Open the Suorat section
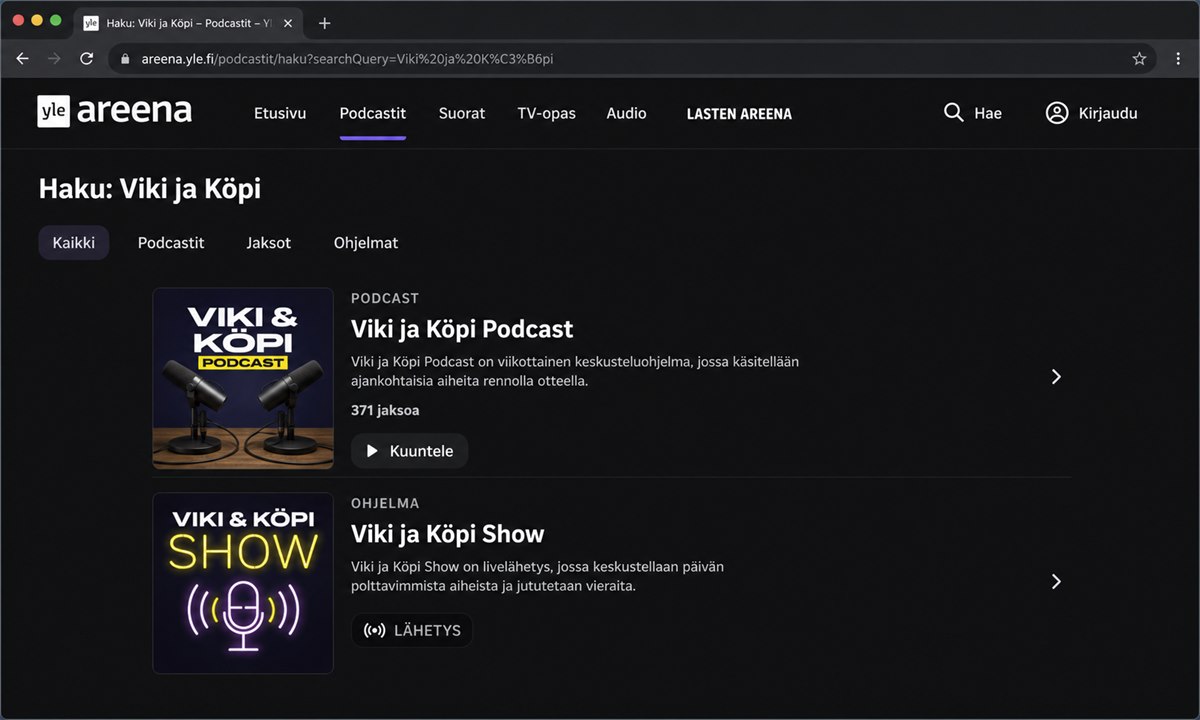 (462, 113)
